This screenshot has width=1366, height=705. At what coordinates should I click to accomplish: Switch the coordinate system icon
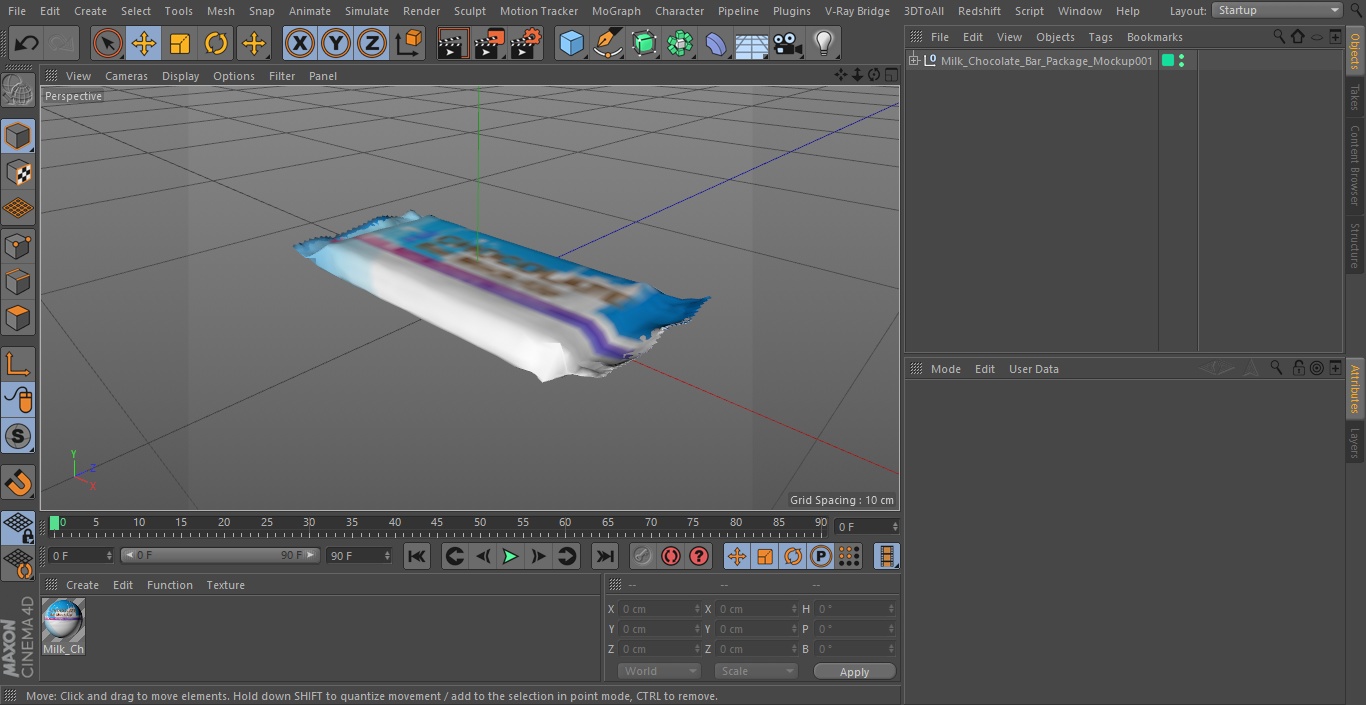(409, 43)
